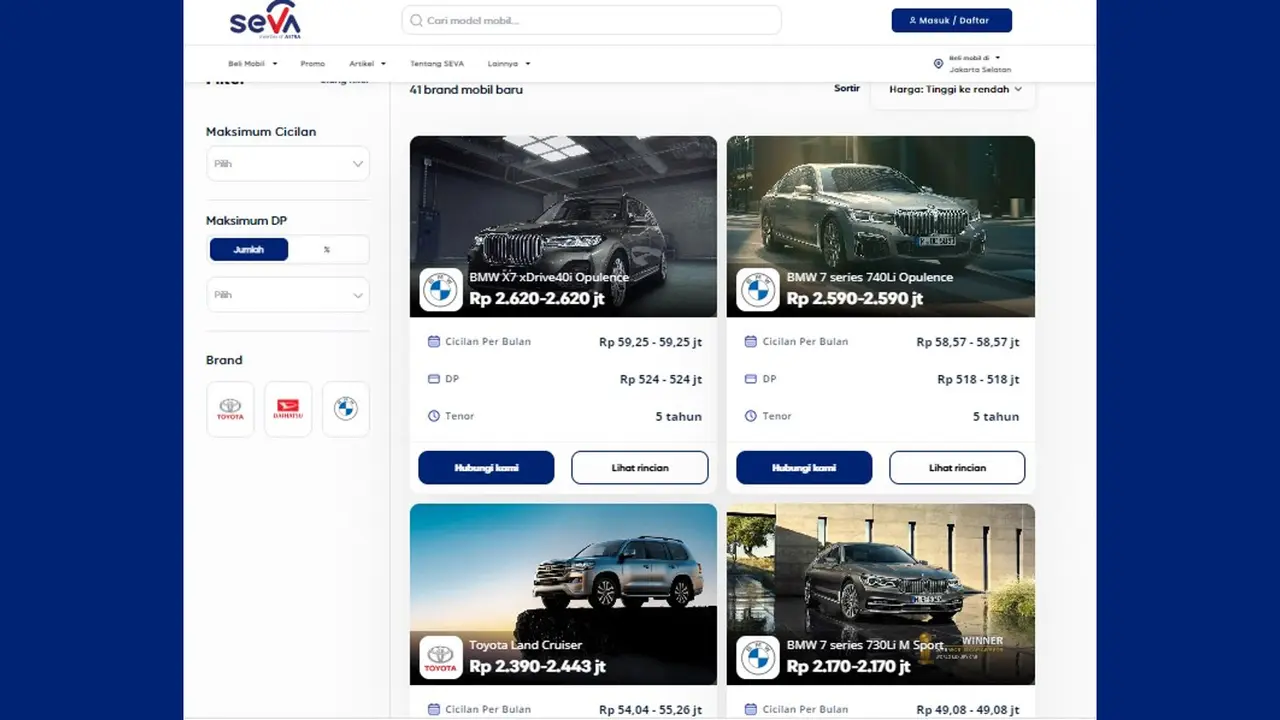1280x720 pixels.
Task: Click DP value Rp 518 - 518 jt
Action: (978, 379)
